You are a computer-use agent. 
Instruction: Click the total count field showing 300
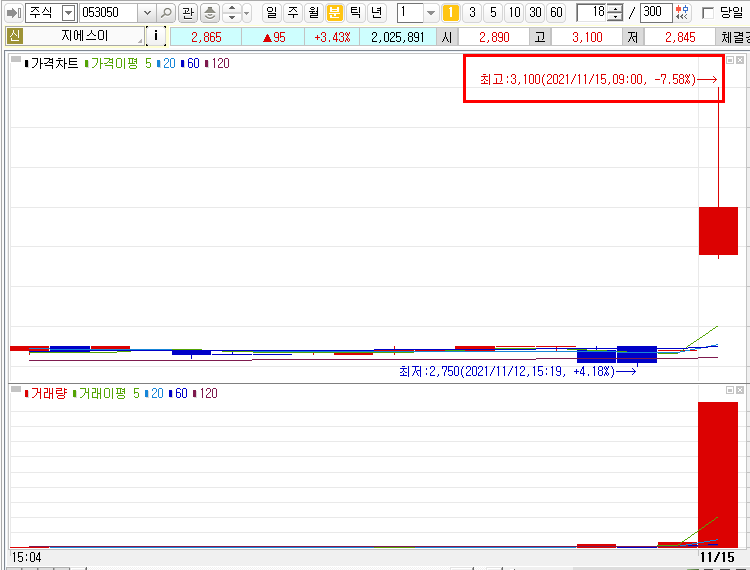pyautogui.click(x=656, y=12)
